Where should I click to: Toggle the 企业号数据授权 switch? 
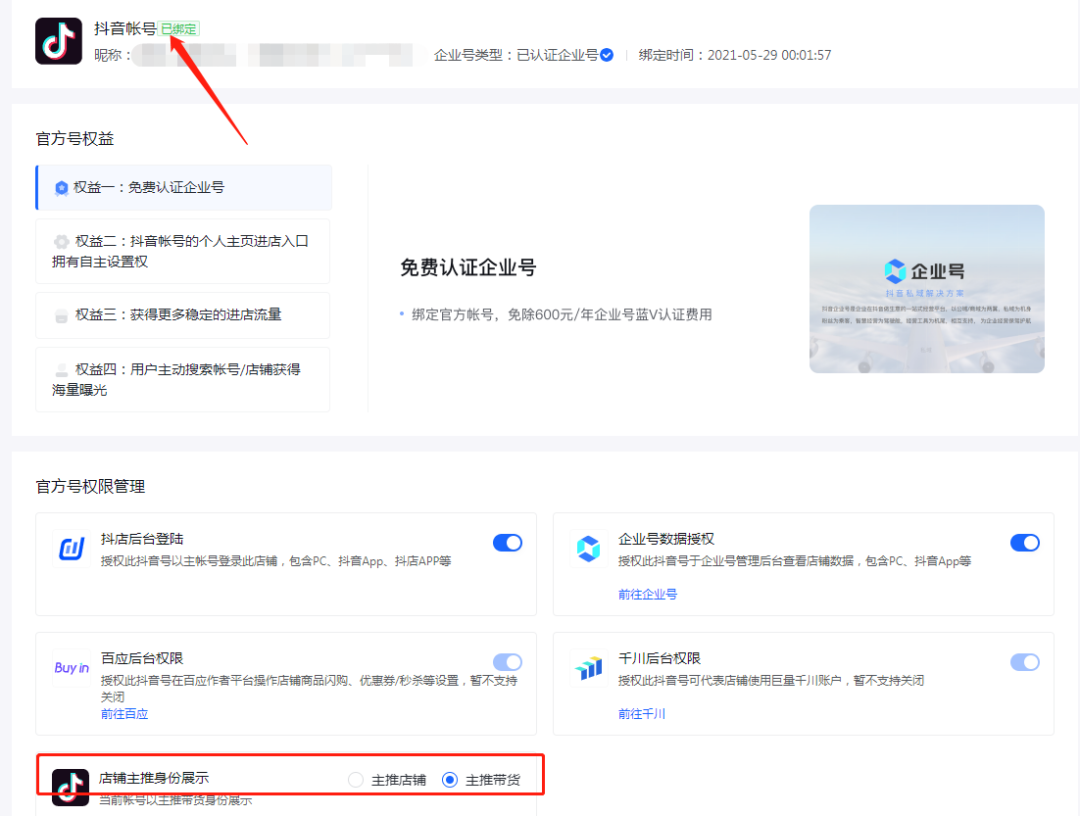1025,543
